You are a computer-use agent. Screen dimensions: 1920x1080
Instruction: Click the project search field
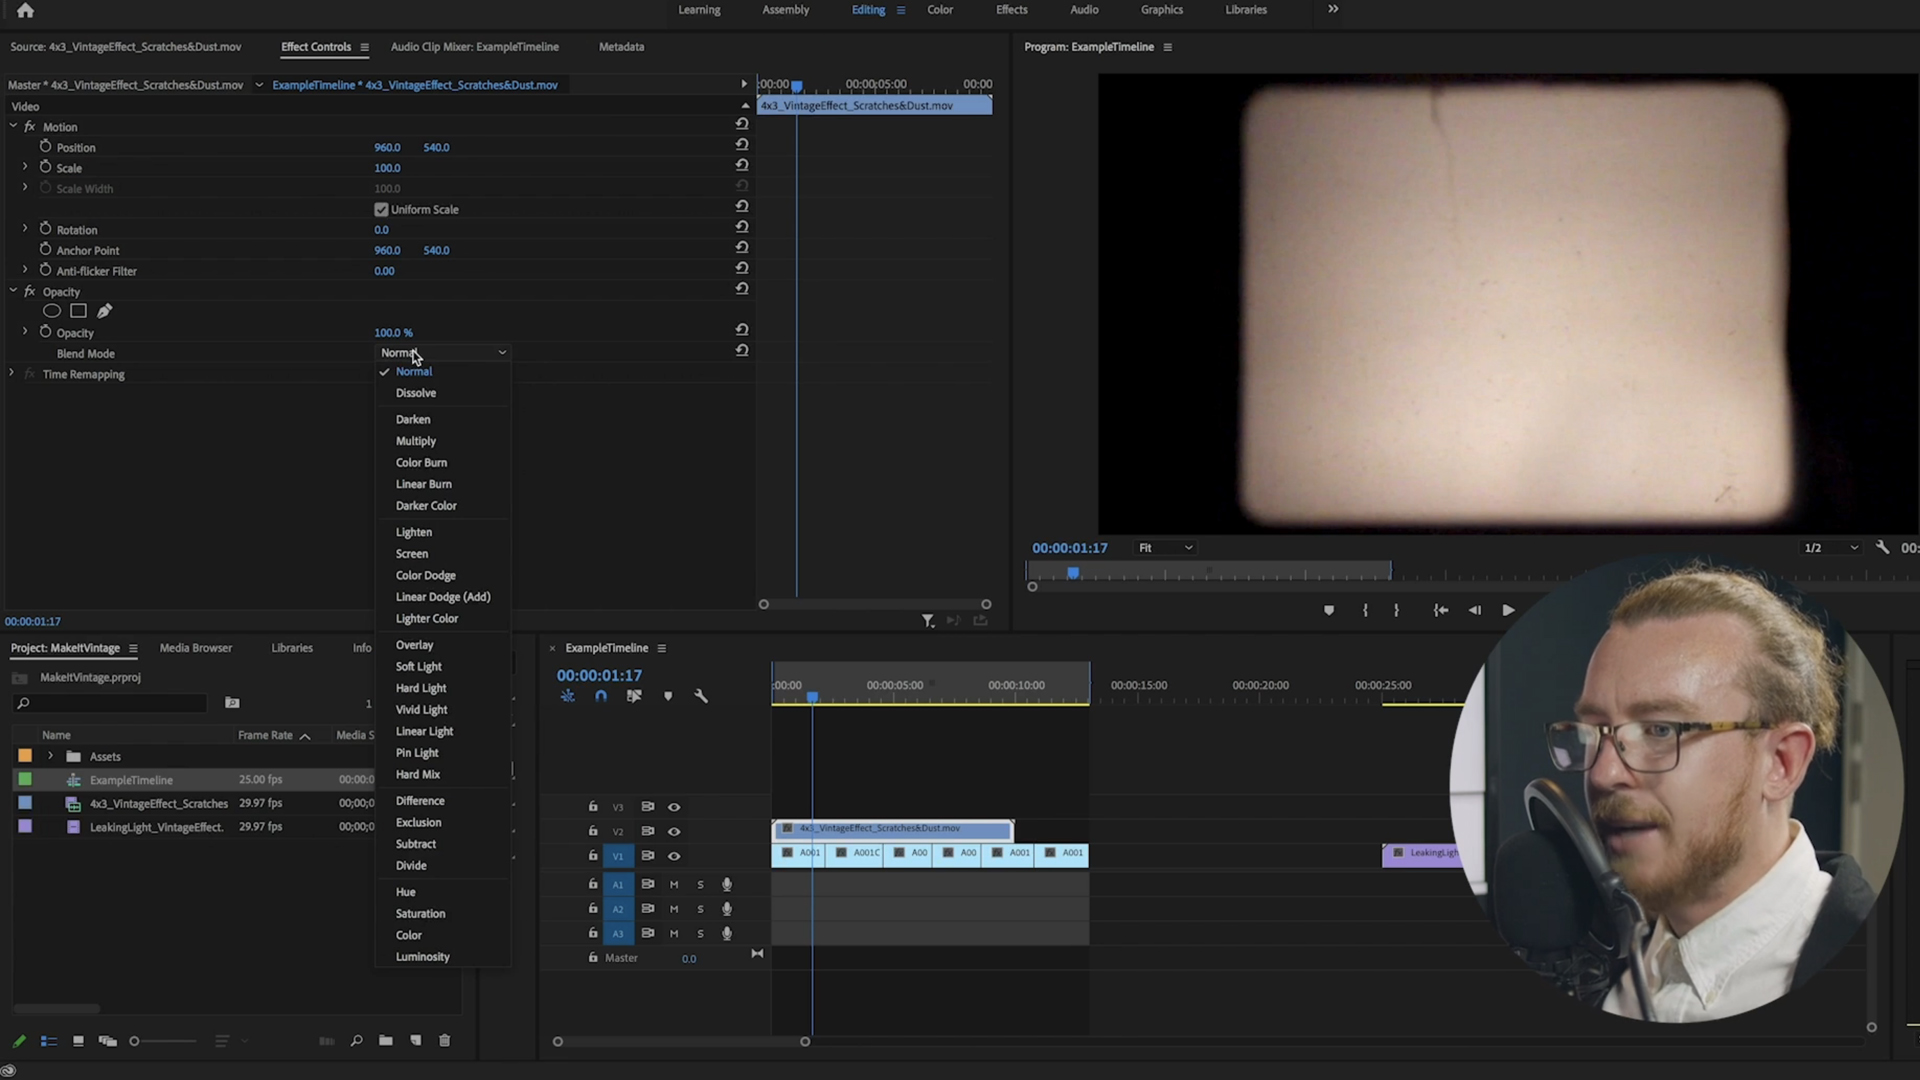click(x=110, y=704)
